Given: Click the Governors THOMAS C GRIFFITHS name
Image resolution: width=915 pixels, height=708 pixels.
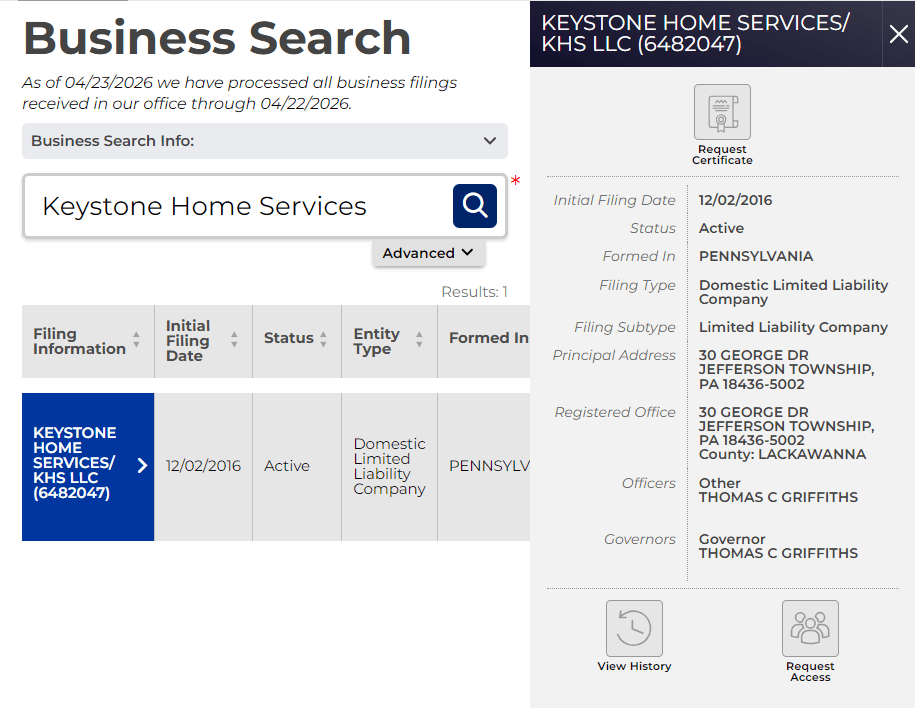Looking at the screenshot, I should 778,553.
